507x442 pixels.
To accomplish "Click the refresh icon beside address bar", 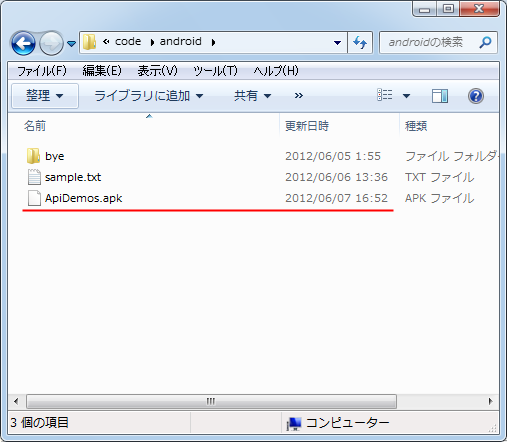I will pos(360,42).
